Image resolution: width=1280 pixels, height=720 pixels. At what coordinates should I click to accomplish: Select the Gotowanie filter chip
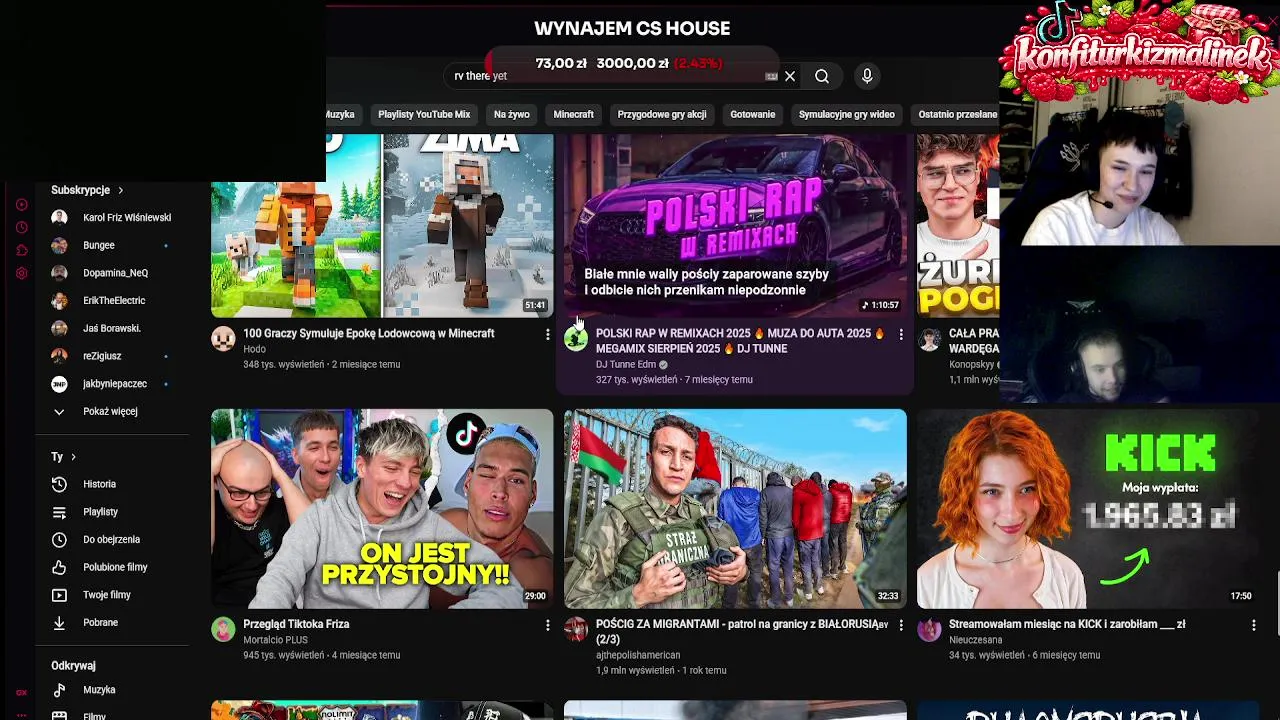click(x=753, y=114)
